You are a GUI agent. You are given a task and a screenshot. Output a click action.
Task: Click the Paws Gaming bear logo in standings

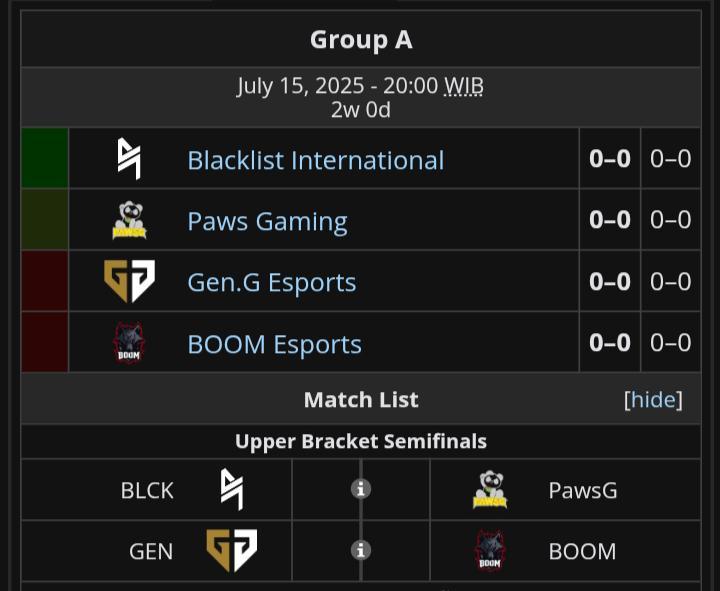[x=129, y=220]
